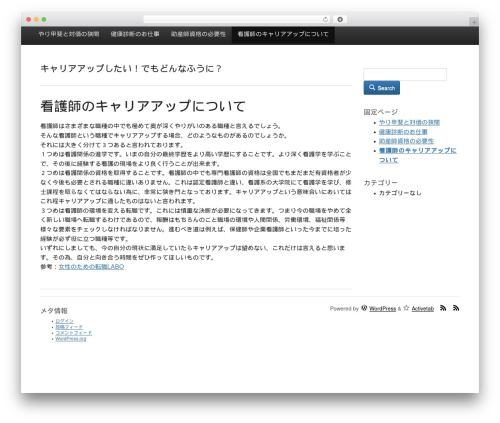Click the sidebar search text field

(x=405, y=74)
